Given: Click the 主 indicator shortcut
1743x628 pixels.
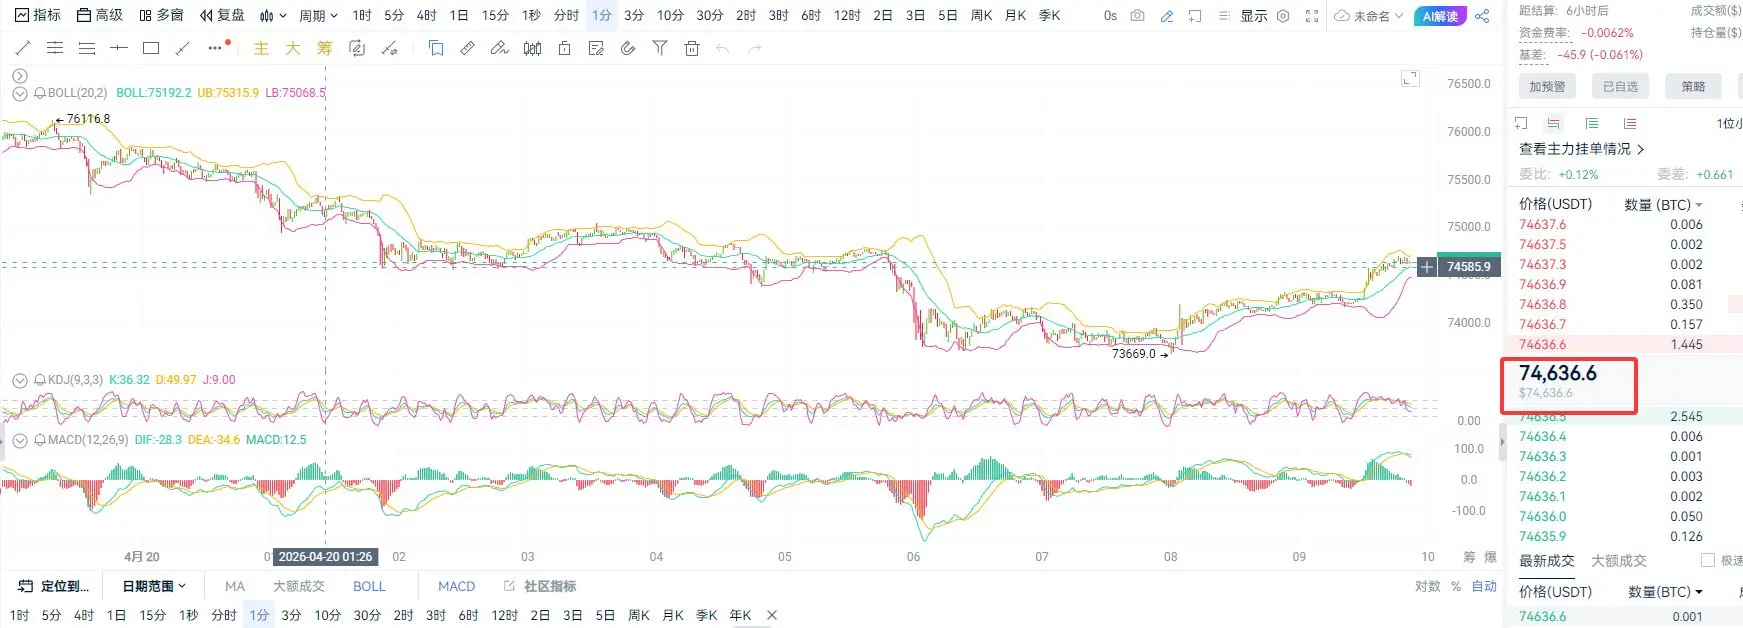Looking at the screenshot, I should [x=261, y=48].
